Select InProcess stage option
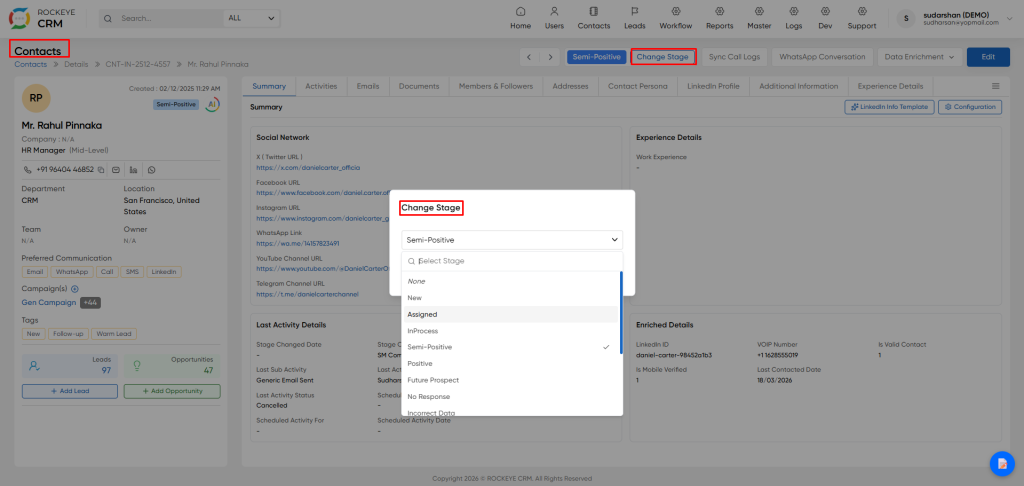The height and width of the screenshot is (486, 1024). click(x=512, y=331)
